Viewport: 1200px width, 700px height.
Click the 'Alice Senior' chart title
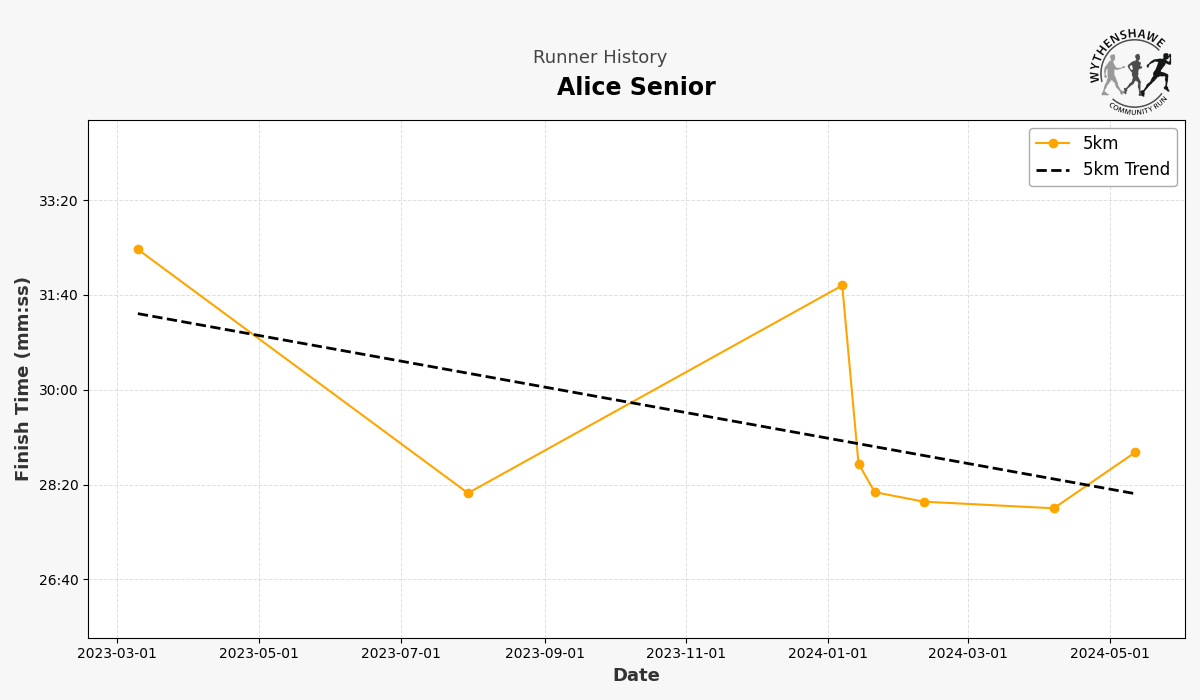pyautogui.click(x=636, y=88)
